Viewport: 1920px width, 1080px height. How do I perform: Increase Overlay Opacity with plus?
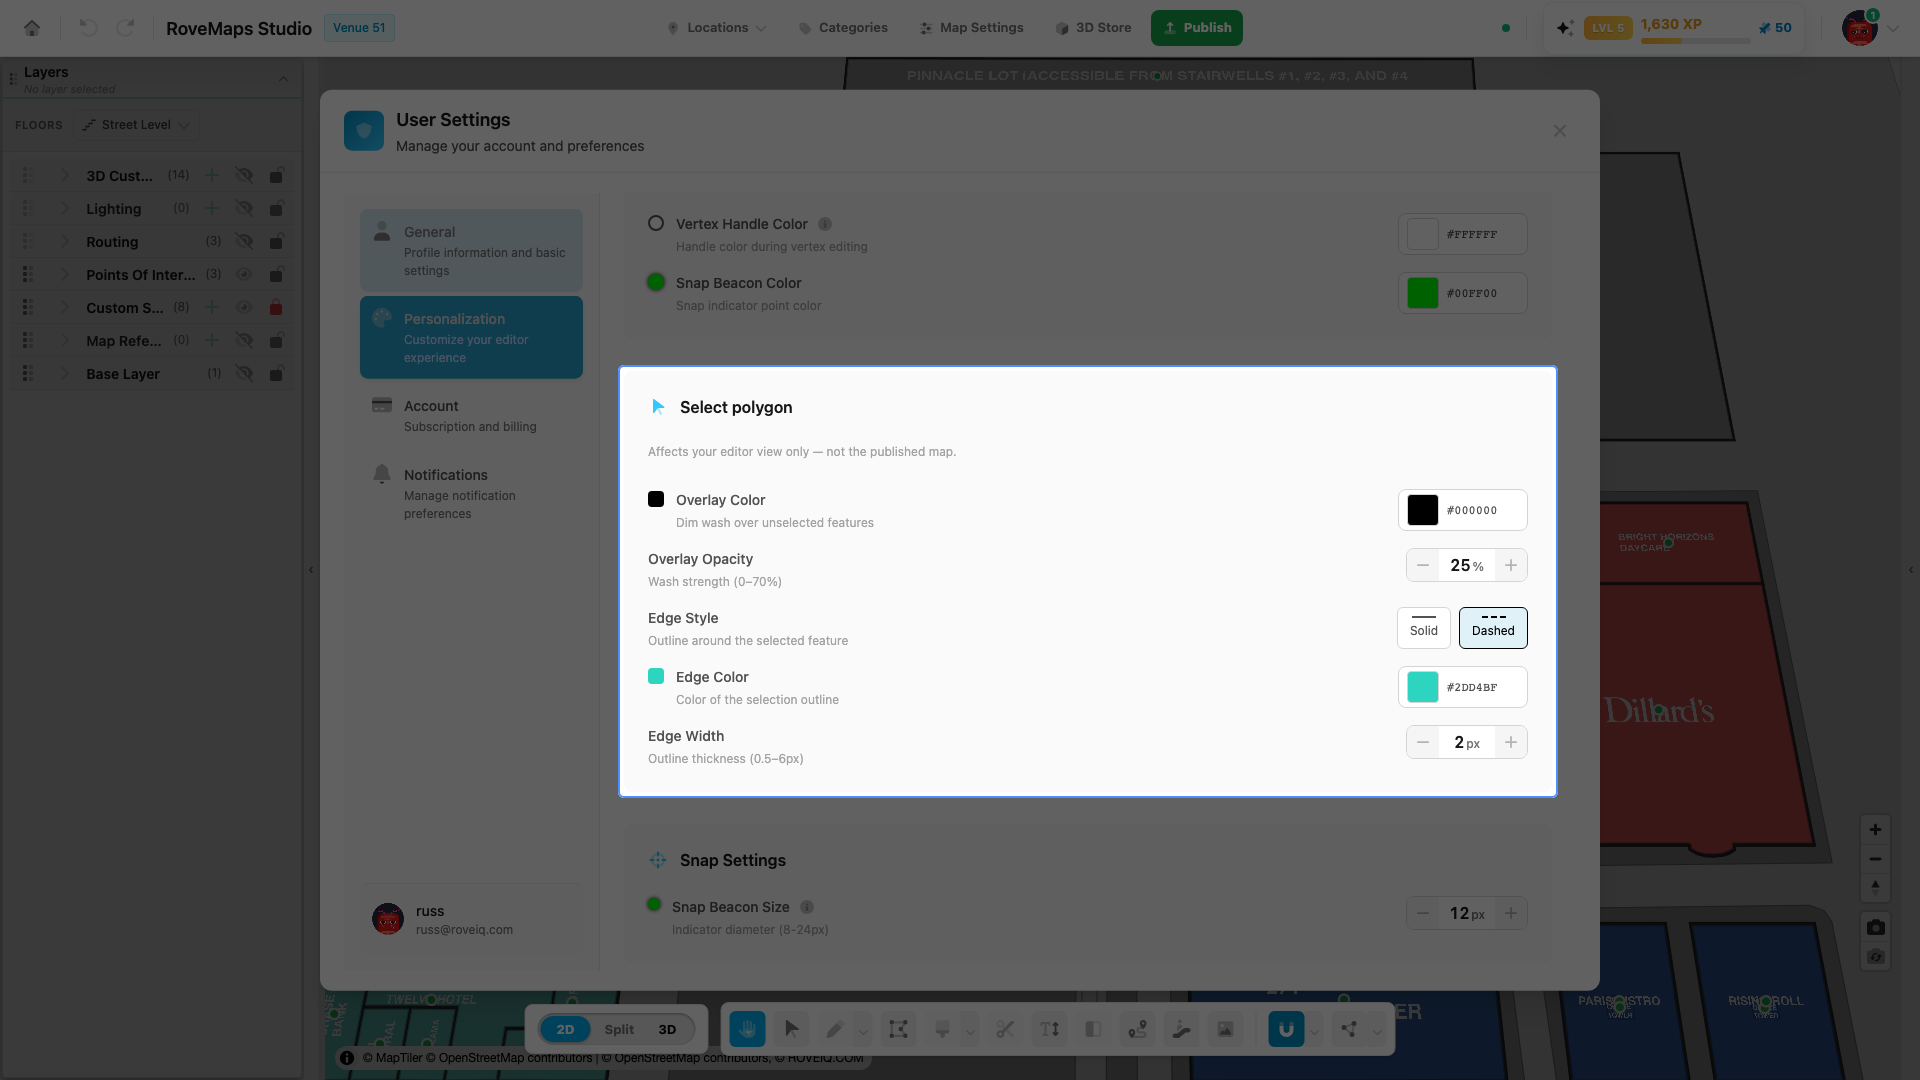1511,565
